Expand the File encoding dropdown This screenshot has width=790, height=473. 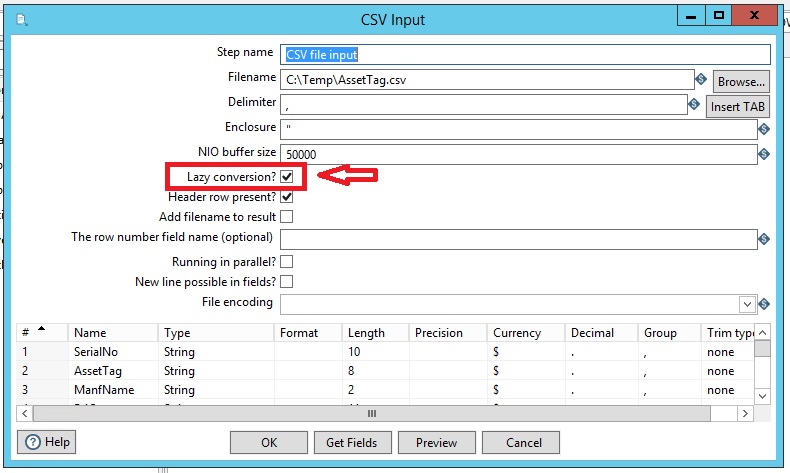point(746,304)
